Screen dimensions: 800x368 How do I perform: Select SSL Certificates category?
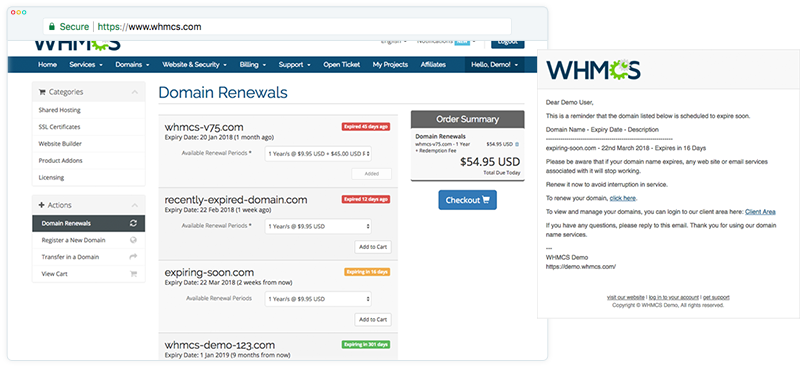click(89, 127)
